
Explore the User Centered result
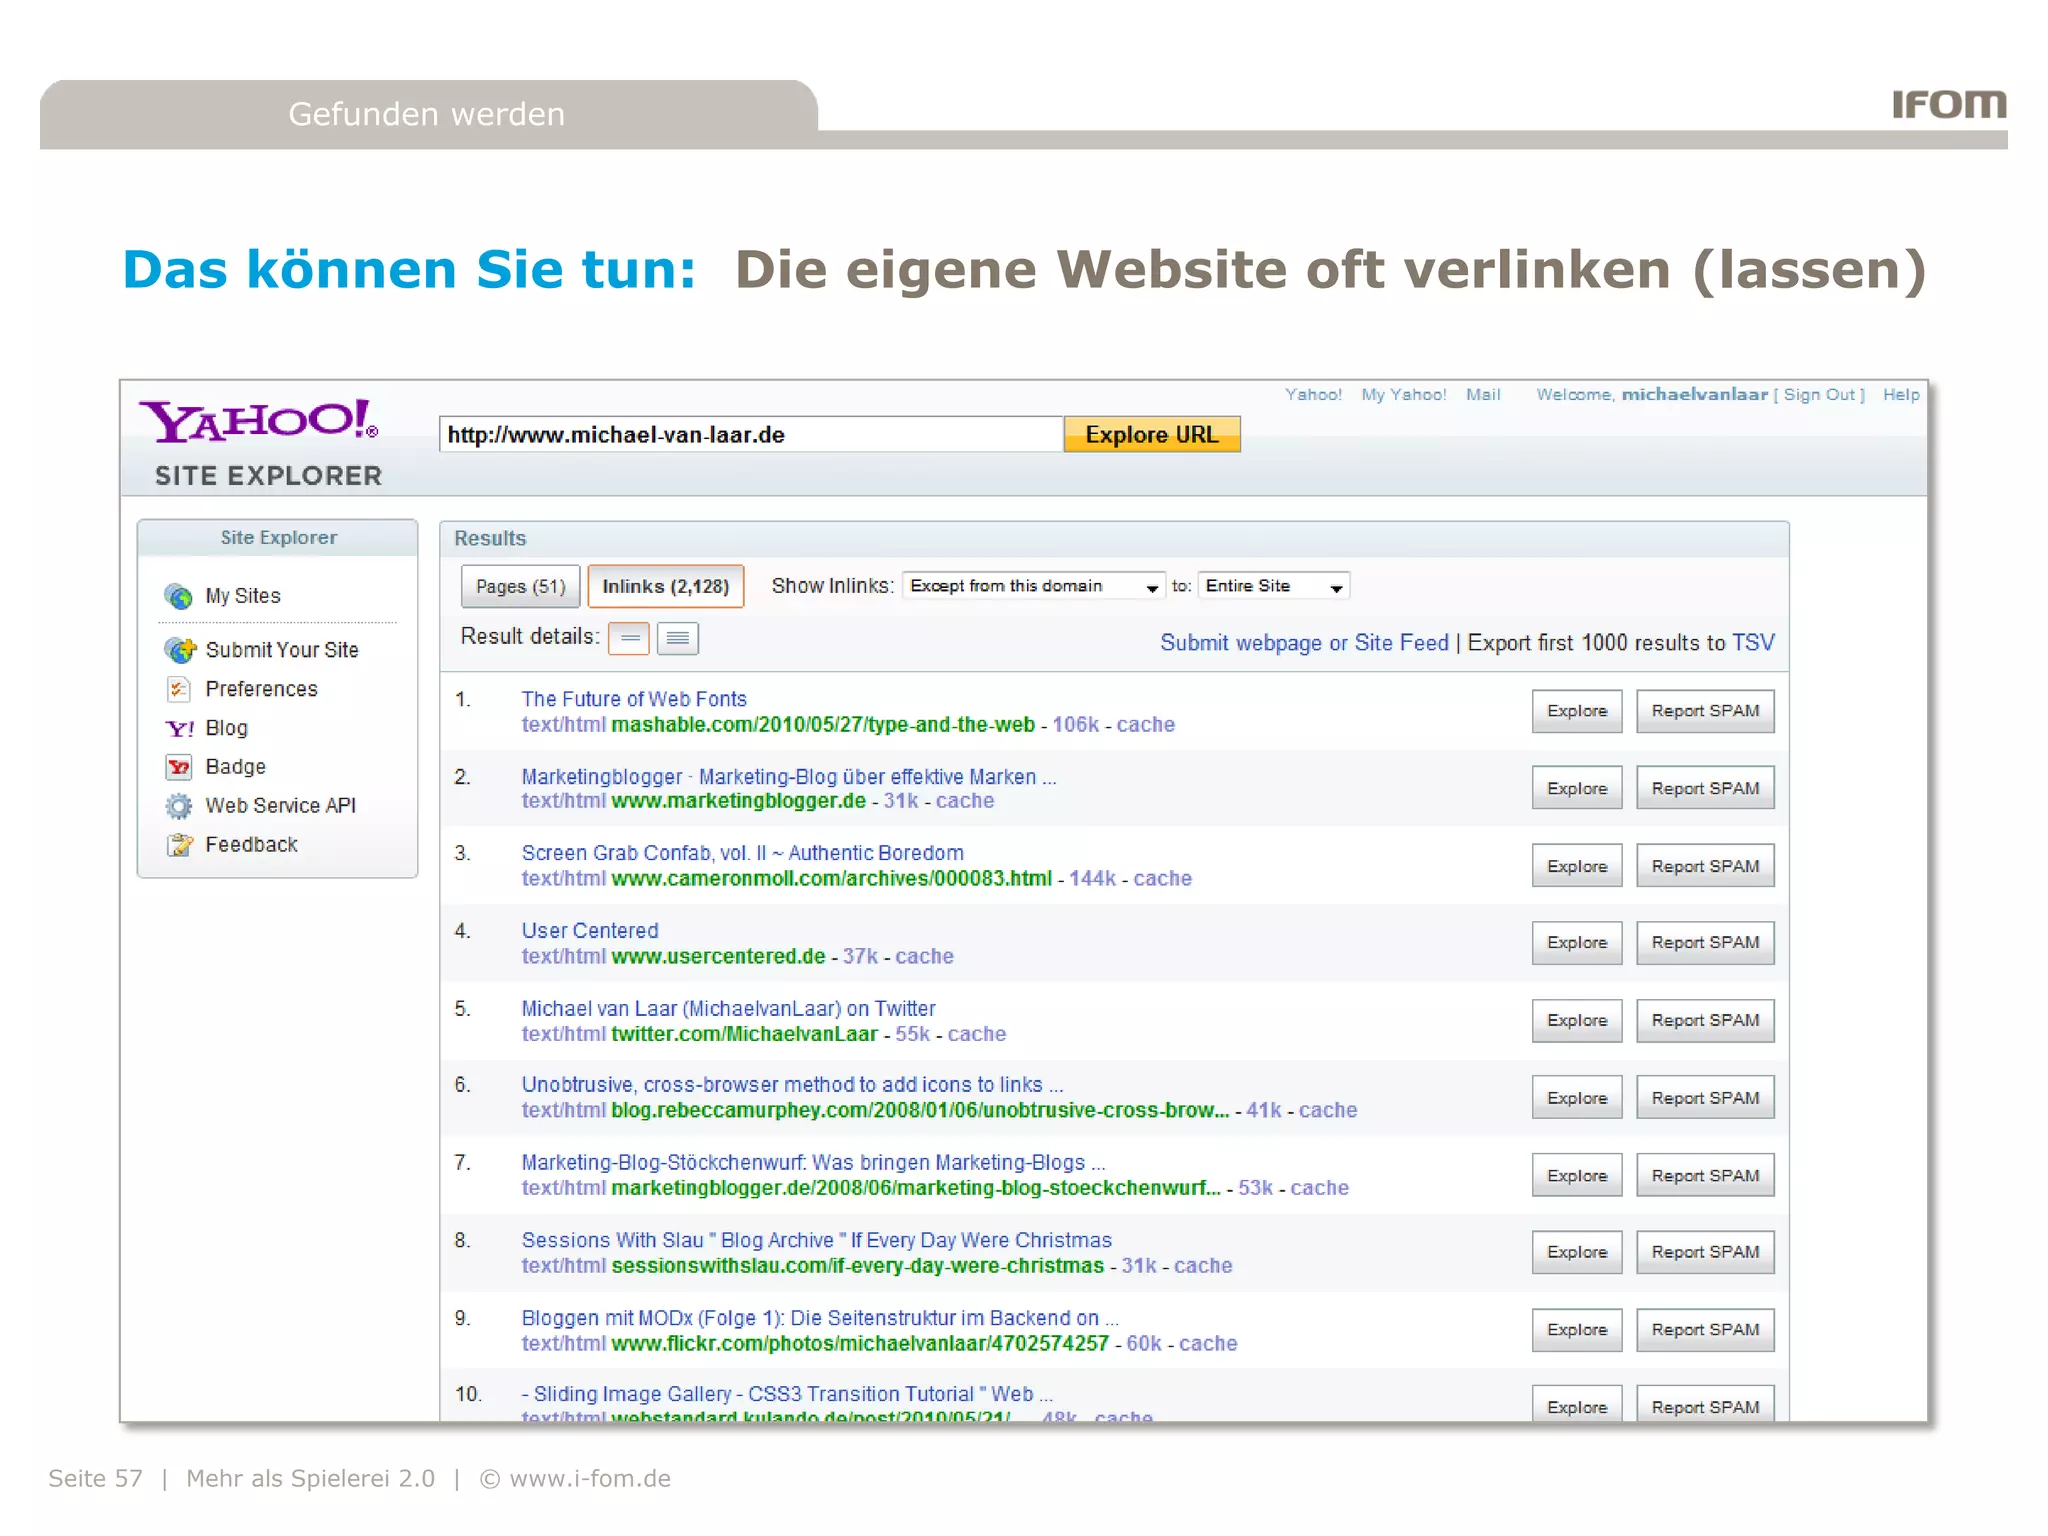point(1577,943)
